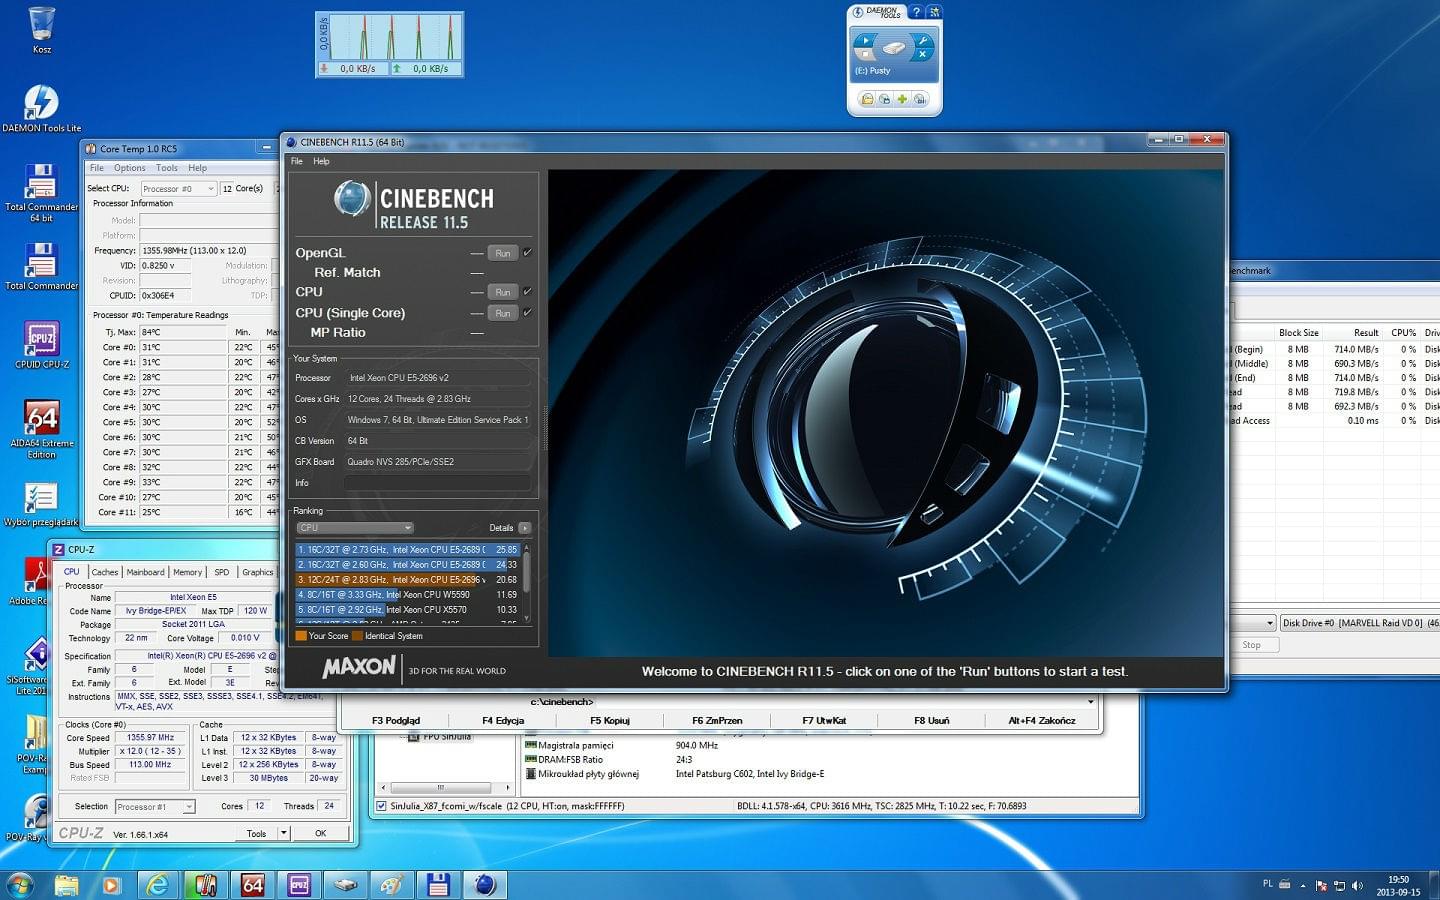
Task: Switch to AIDA64 taskbar icon
Action: [252, 885]
